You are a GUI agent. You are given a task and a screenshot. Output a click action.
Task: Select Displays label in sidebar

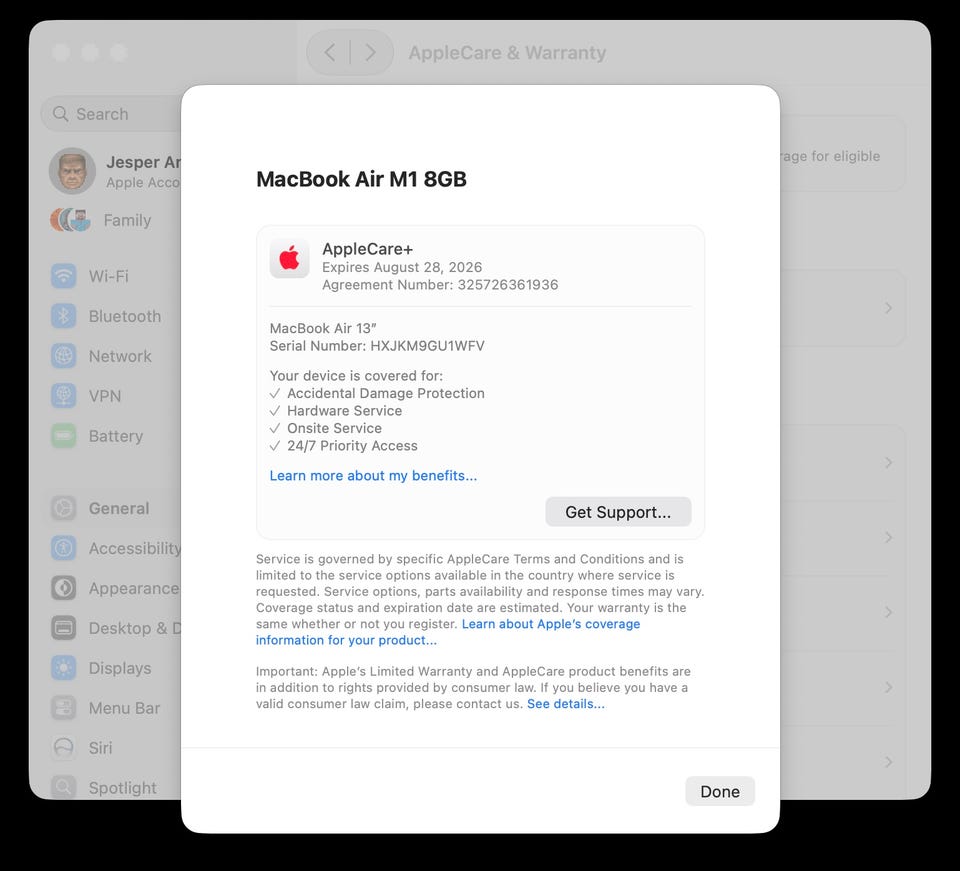119,668
